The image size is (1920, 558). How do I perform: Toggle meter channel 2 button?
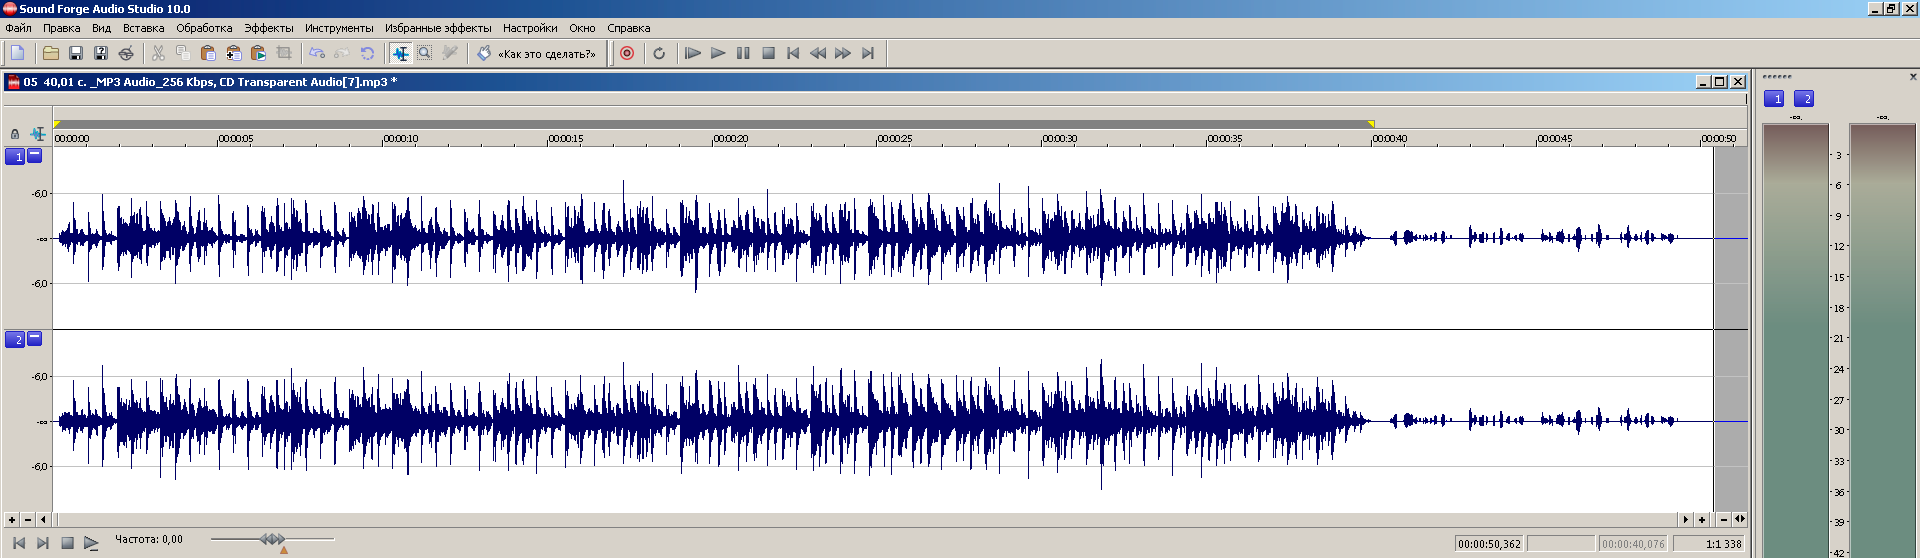click(x=1804, y=98)
